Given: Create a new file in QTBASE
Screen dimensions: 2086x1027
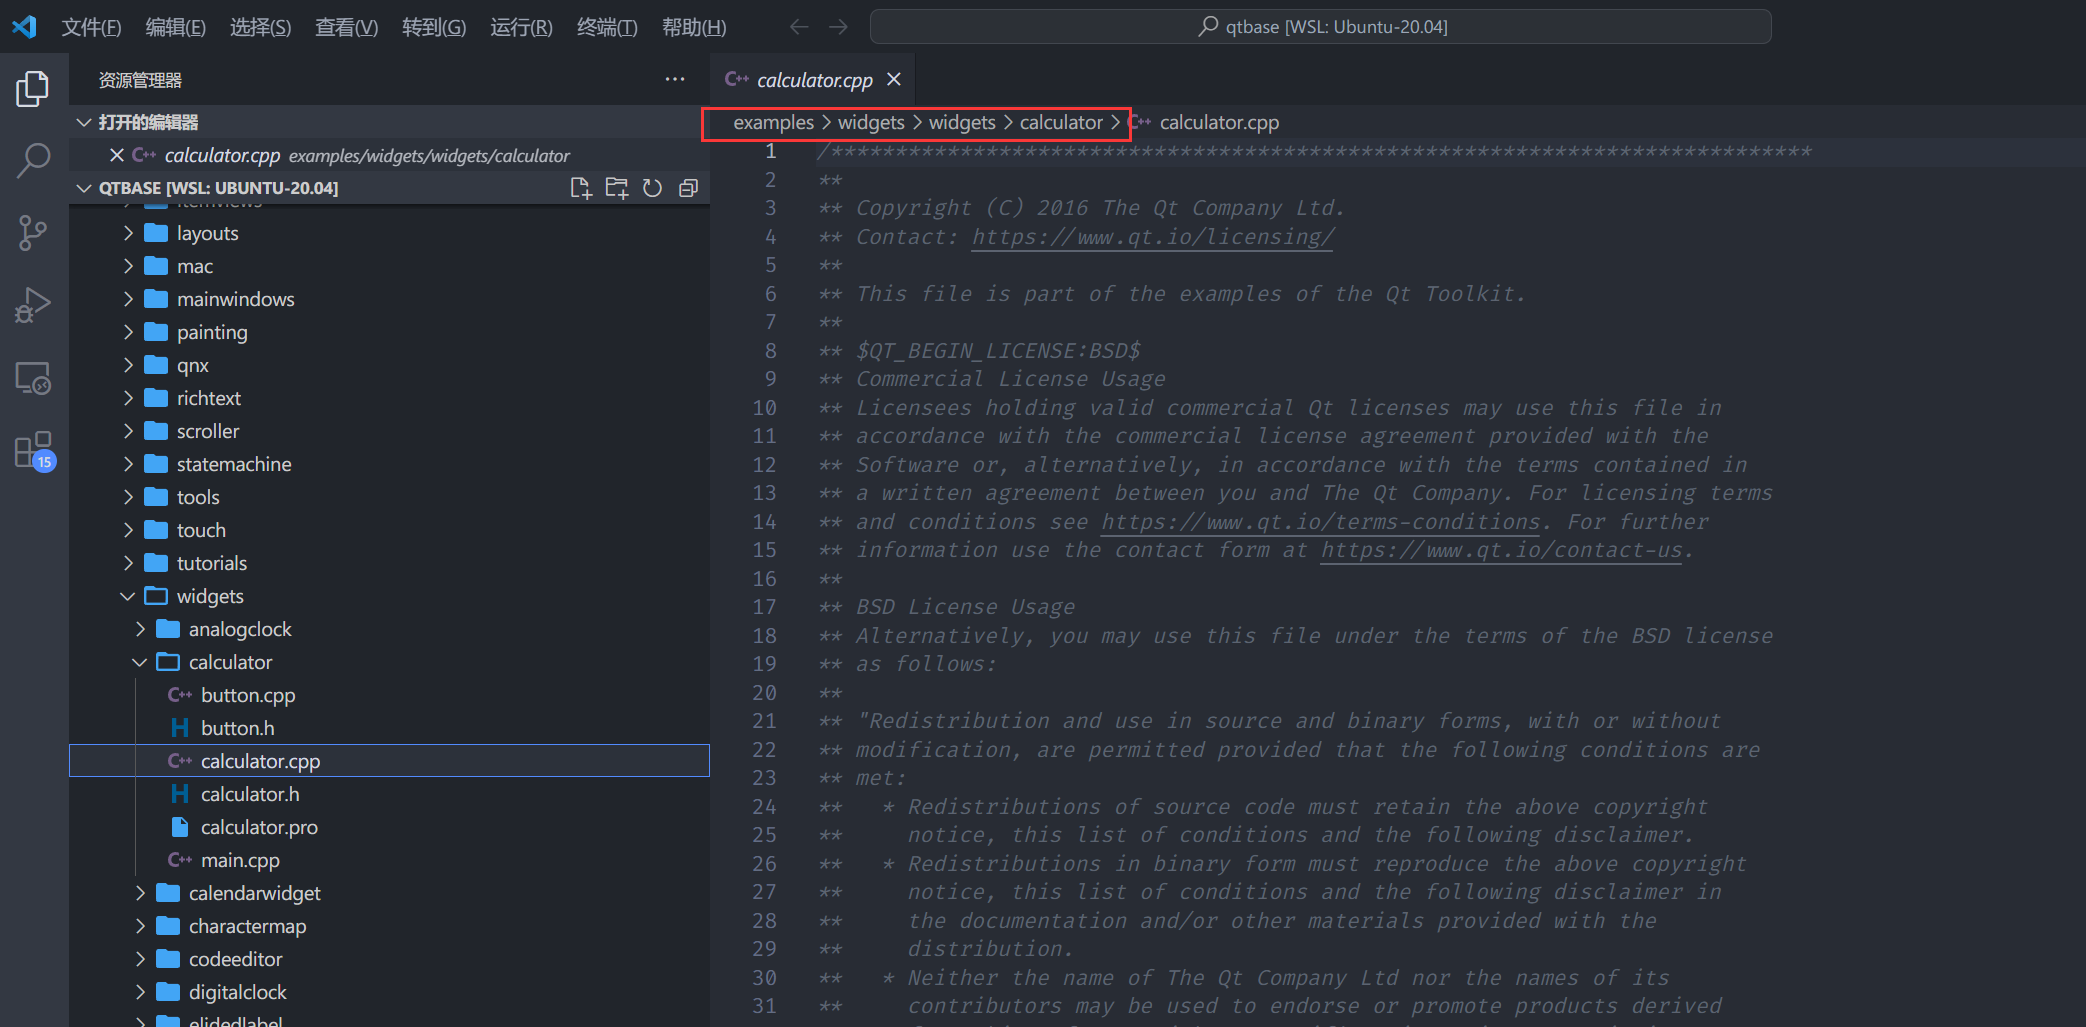Looking at the screenshot, I should point(581,188).
